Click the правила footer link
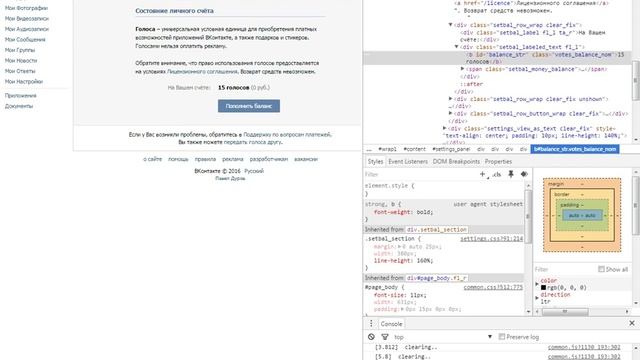The height and width of the screenshot is (360, 640). click(x=205, y=159)
